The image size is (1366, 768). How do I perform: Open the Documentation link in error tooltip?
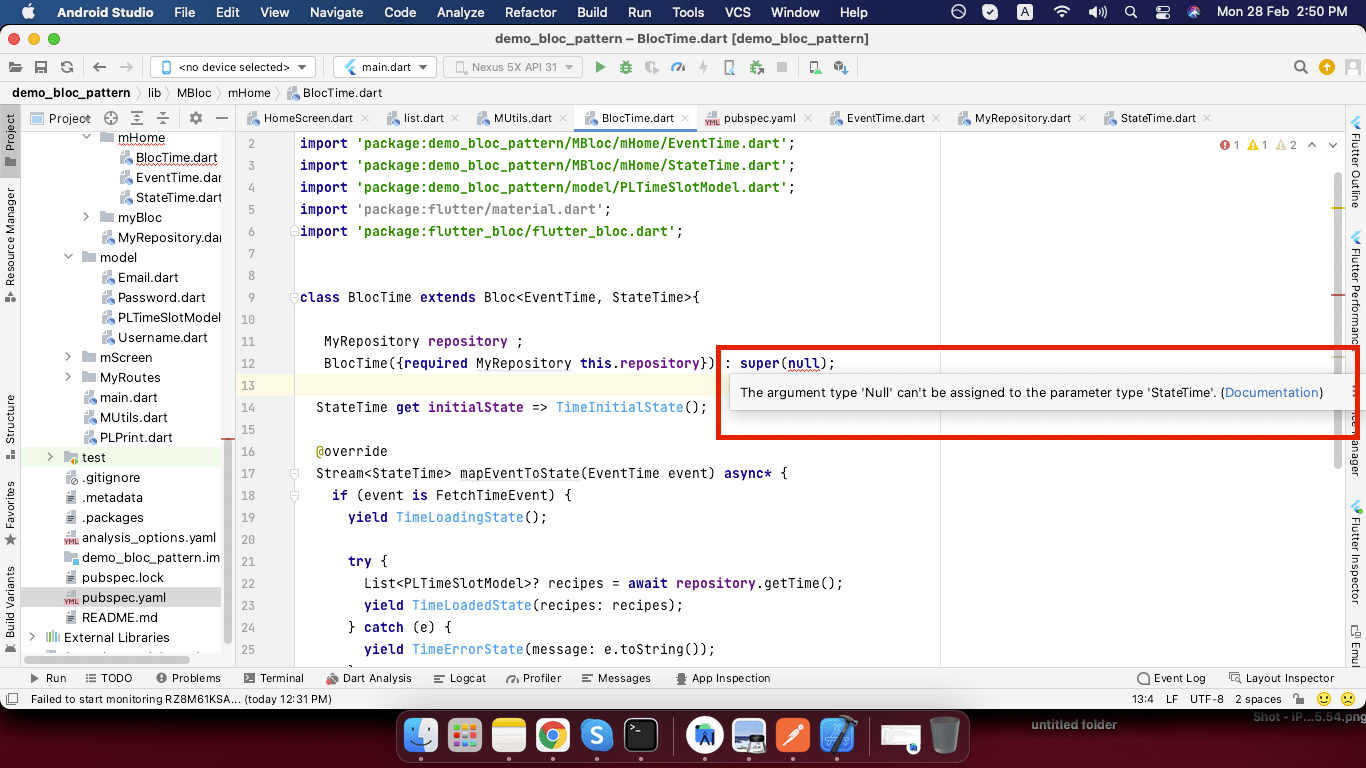pos(1272,393)
